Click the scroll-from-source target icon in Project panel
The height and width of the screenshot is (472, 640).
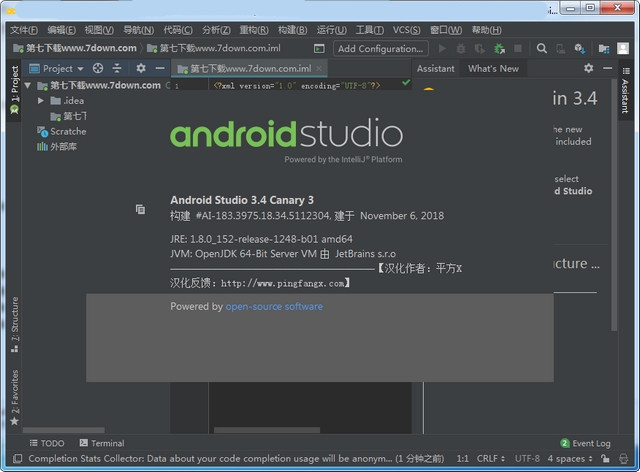pos(97,68)
